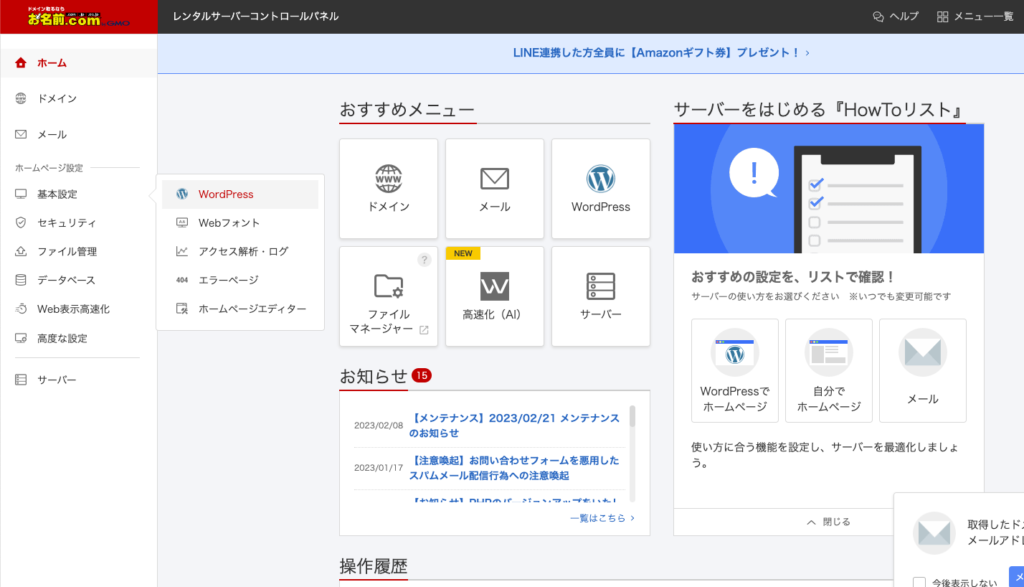The height and width of the screenshot is (587, 1024).
Task: Open the メール tile in おすすめメニュー
Action: click(494, 189)
